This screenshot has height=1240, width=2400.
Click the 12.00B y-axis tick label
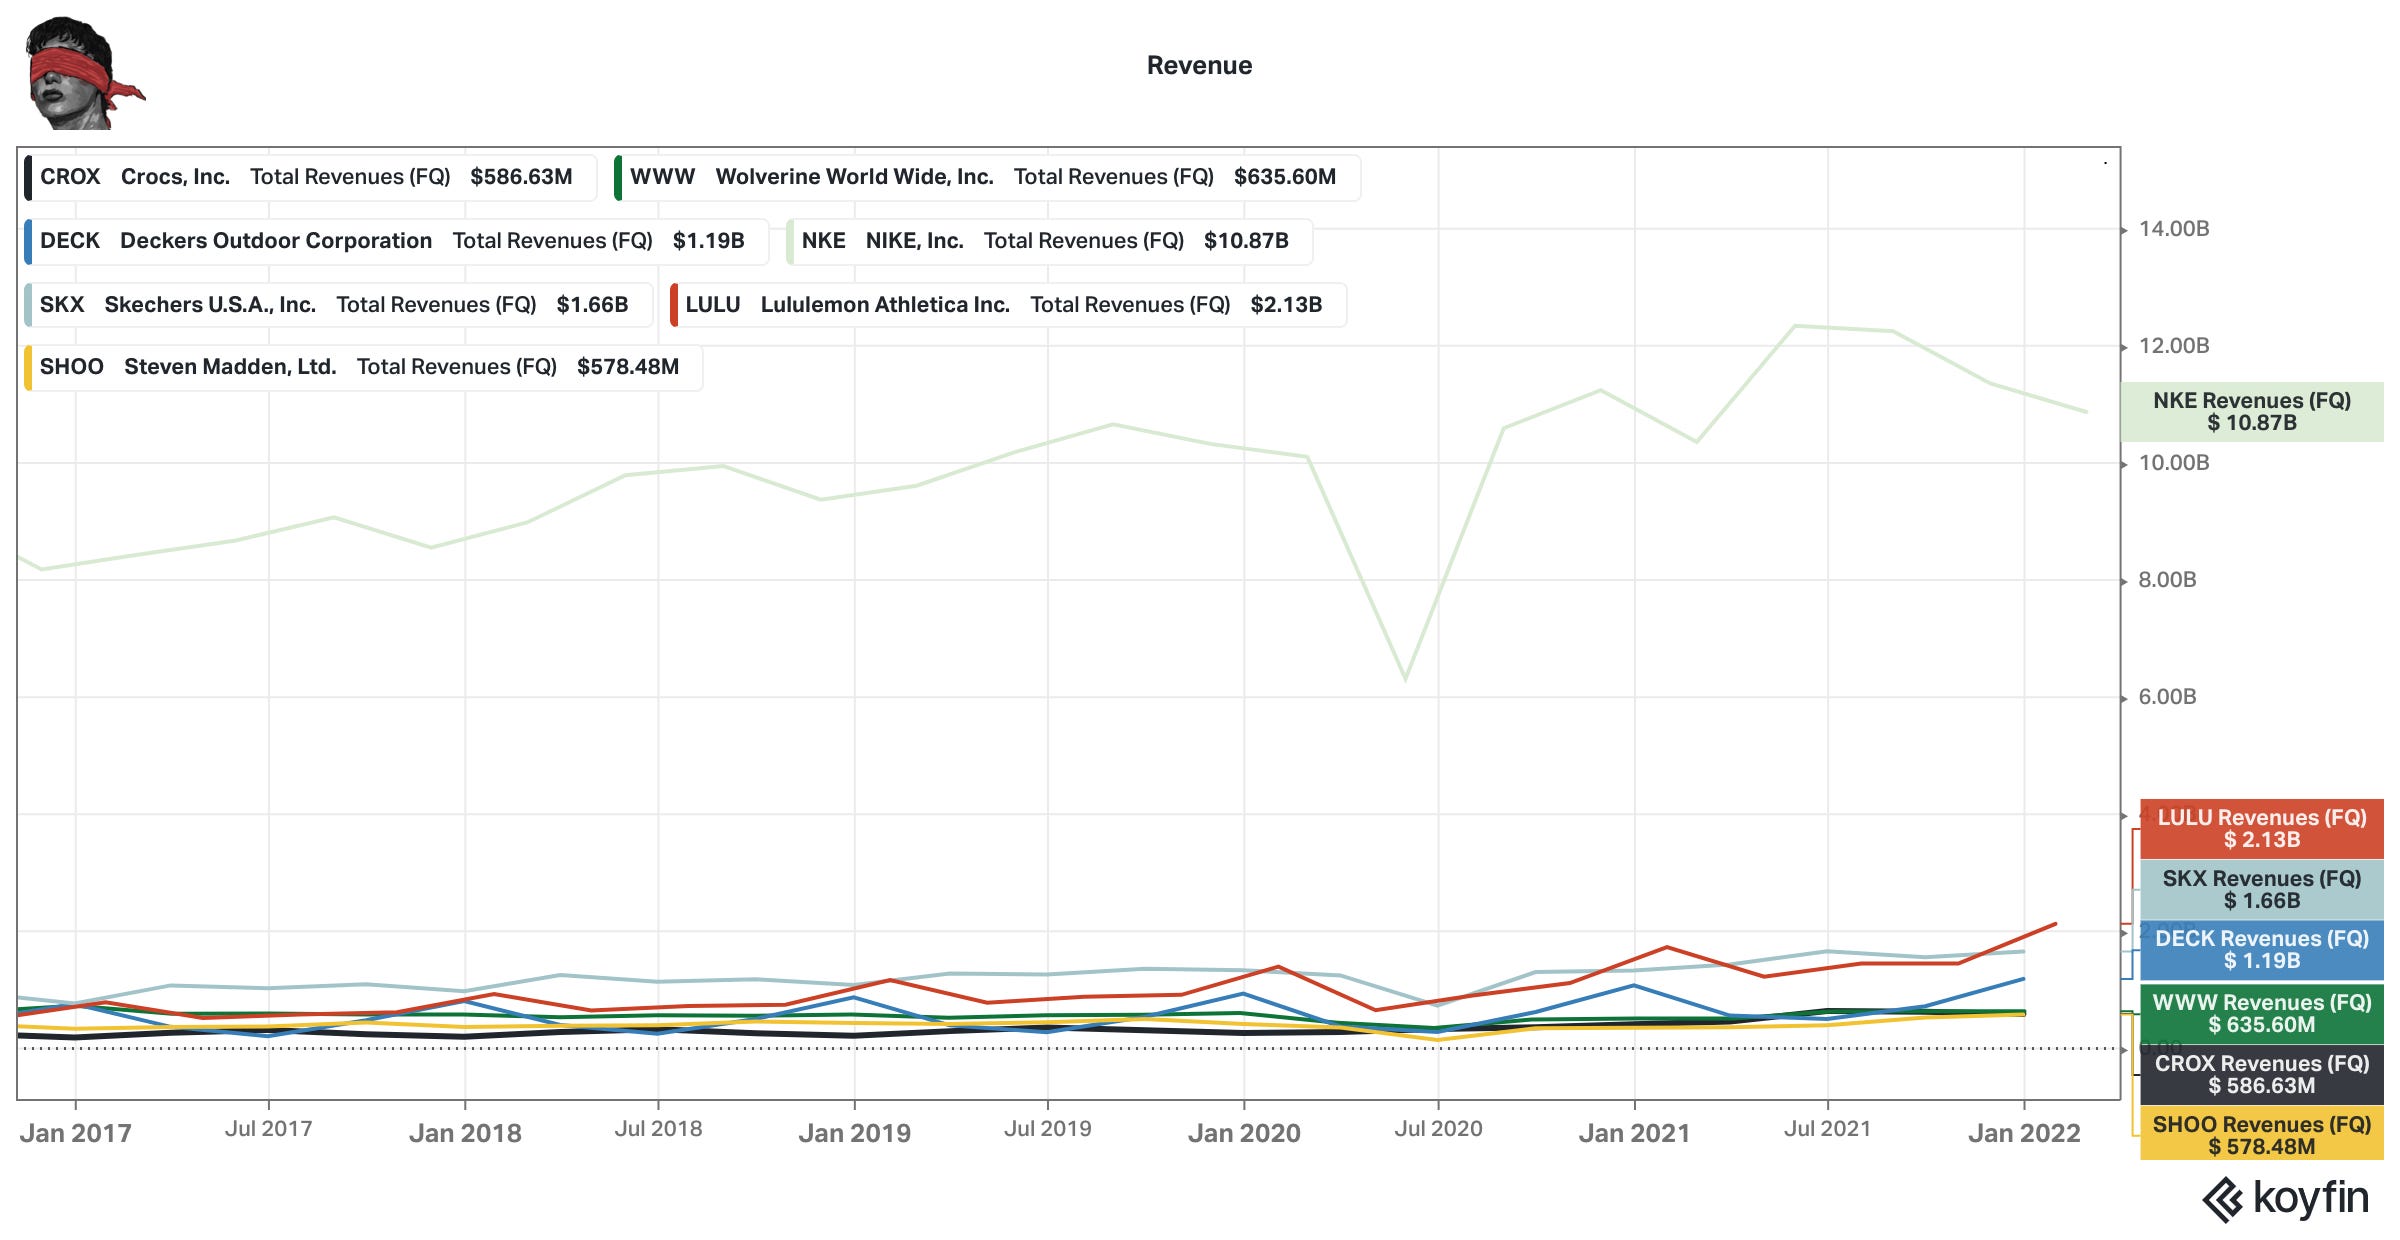point(2174,346)
